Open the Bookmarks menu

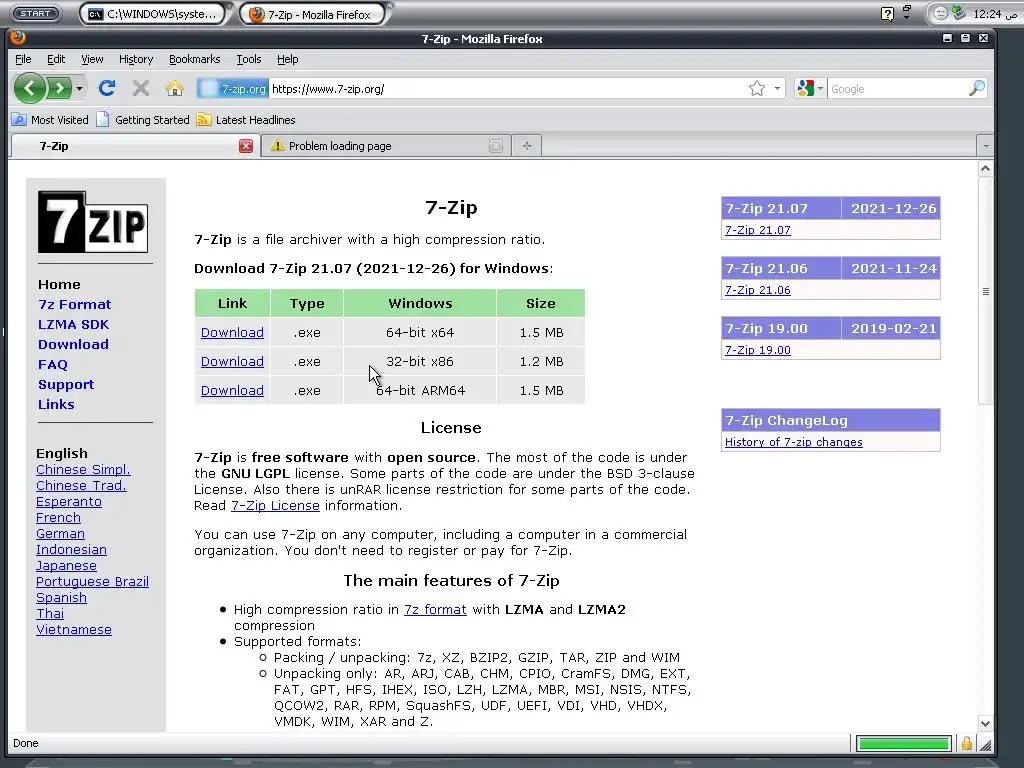point(195,59)
